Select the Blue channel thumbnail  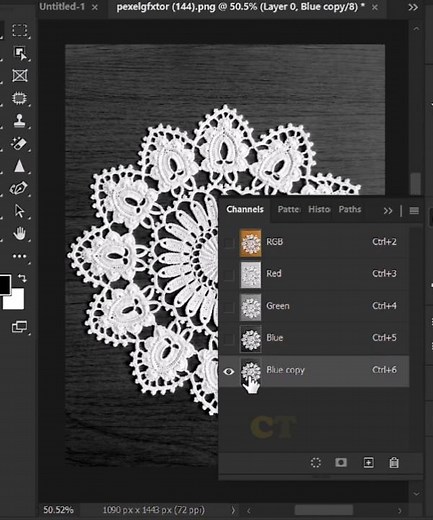[251, 339]
